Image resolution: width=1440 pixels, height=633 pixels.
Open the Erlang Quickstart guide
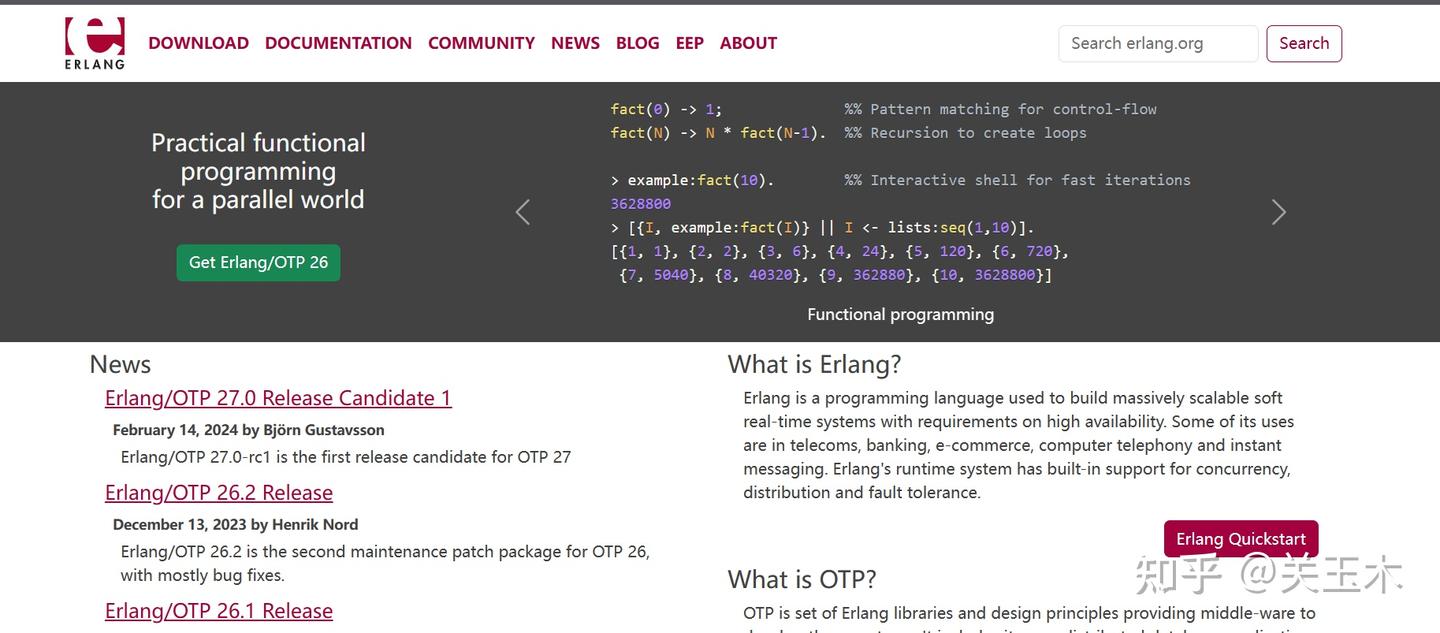[1240, 538]
